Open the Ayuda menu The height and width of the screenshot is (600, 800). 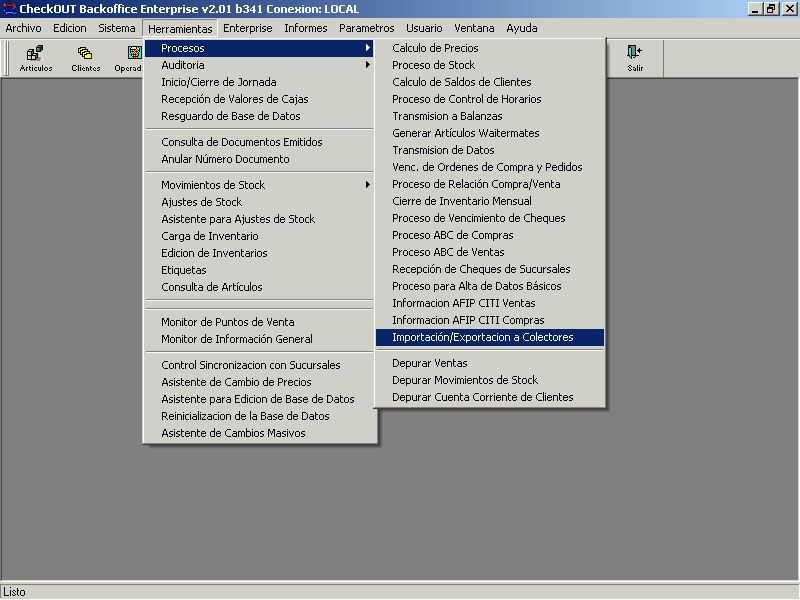click(521, 28)
